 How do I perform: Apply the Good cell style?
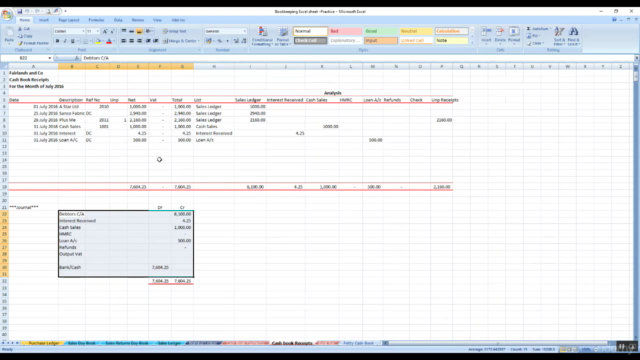point(380,31)
